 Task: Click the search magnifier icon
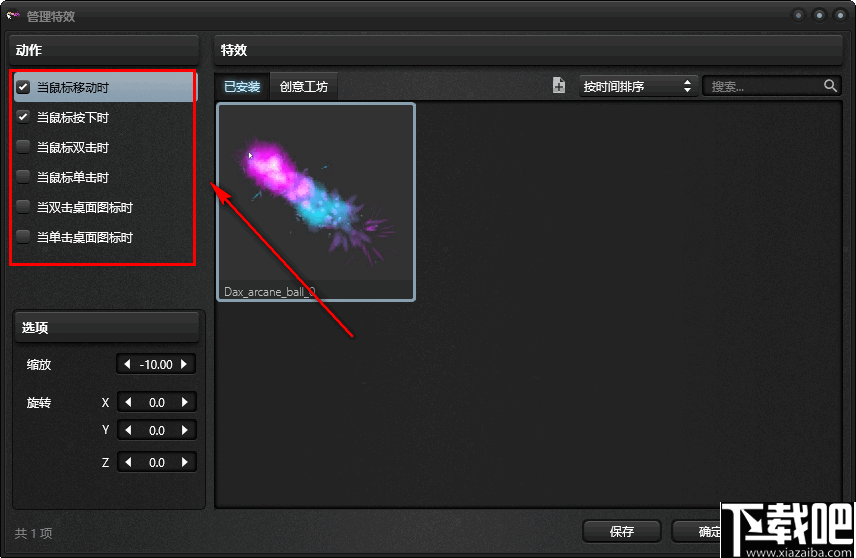coord(830,86)
